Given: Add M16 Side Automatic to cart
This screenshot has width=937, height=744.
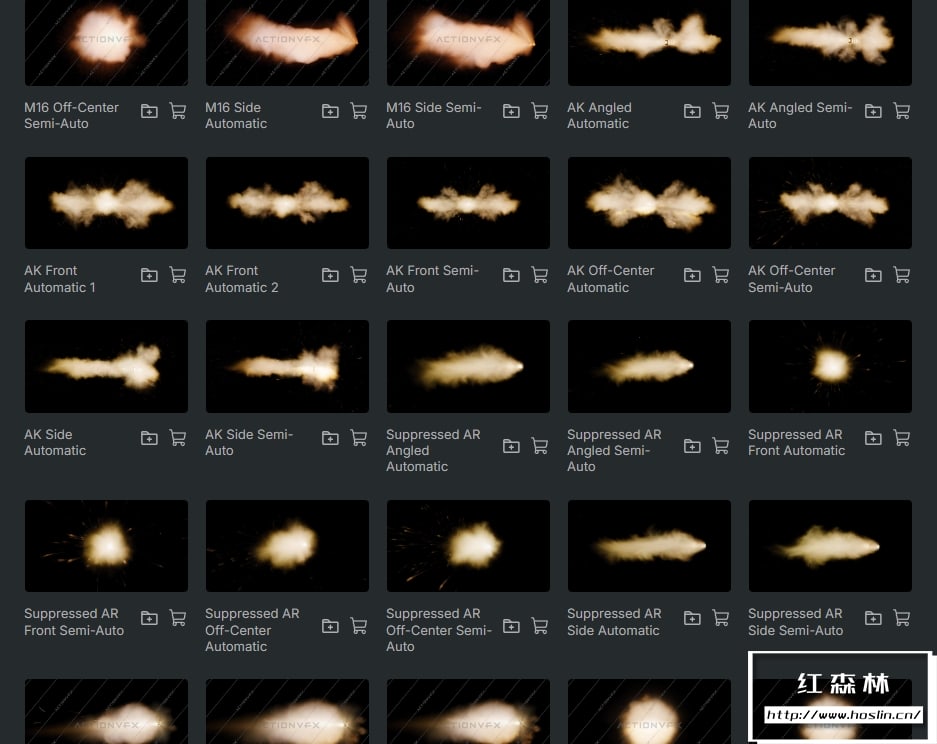Looking at the screenshot, I should 359,111.
